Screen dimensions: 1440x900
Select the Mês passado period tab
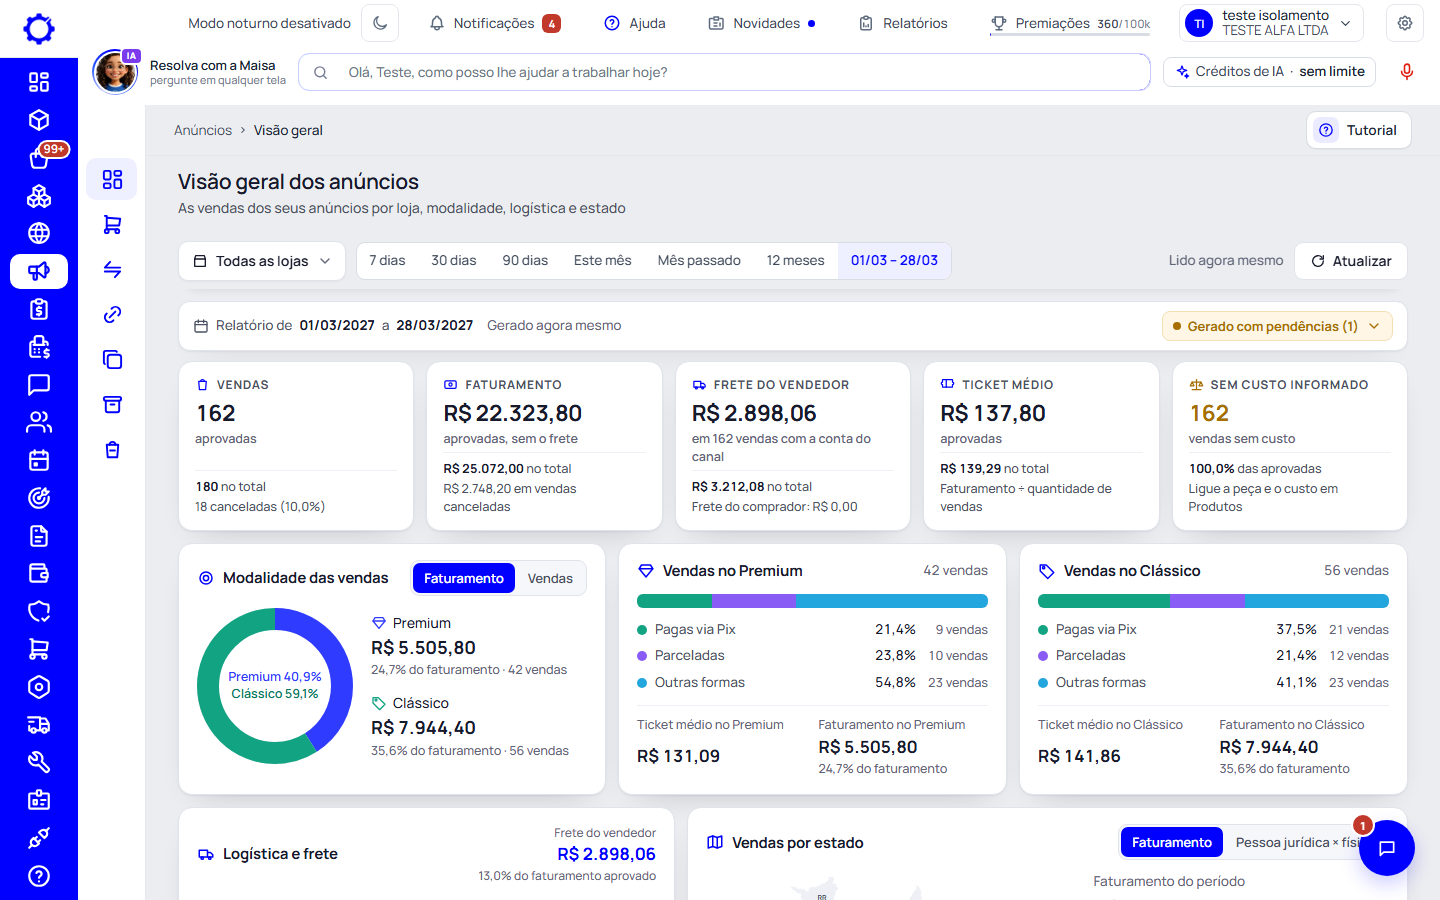699,261
